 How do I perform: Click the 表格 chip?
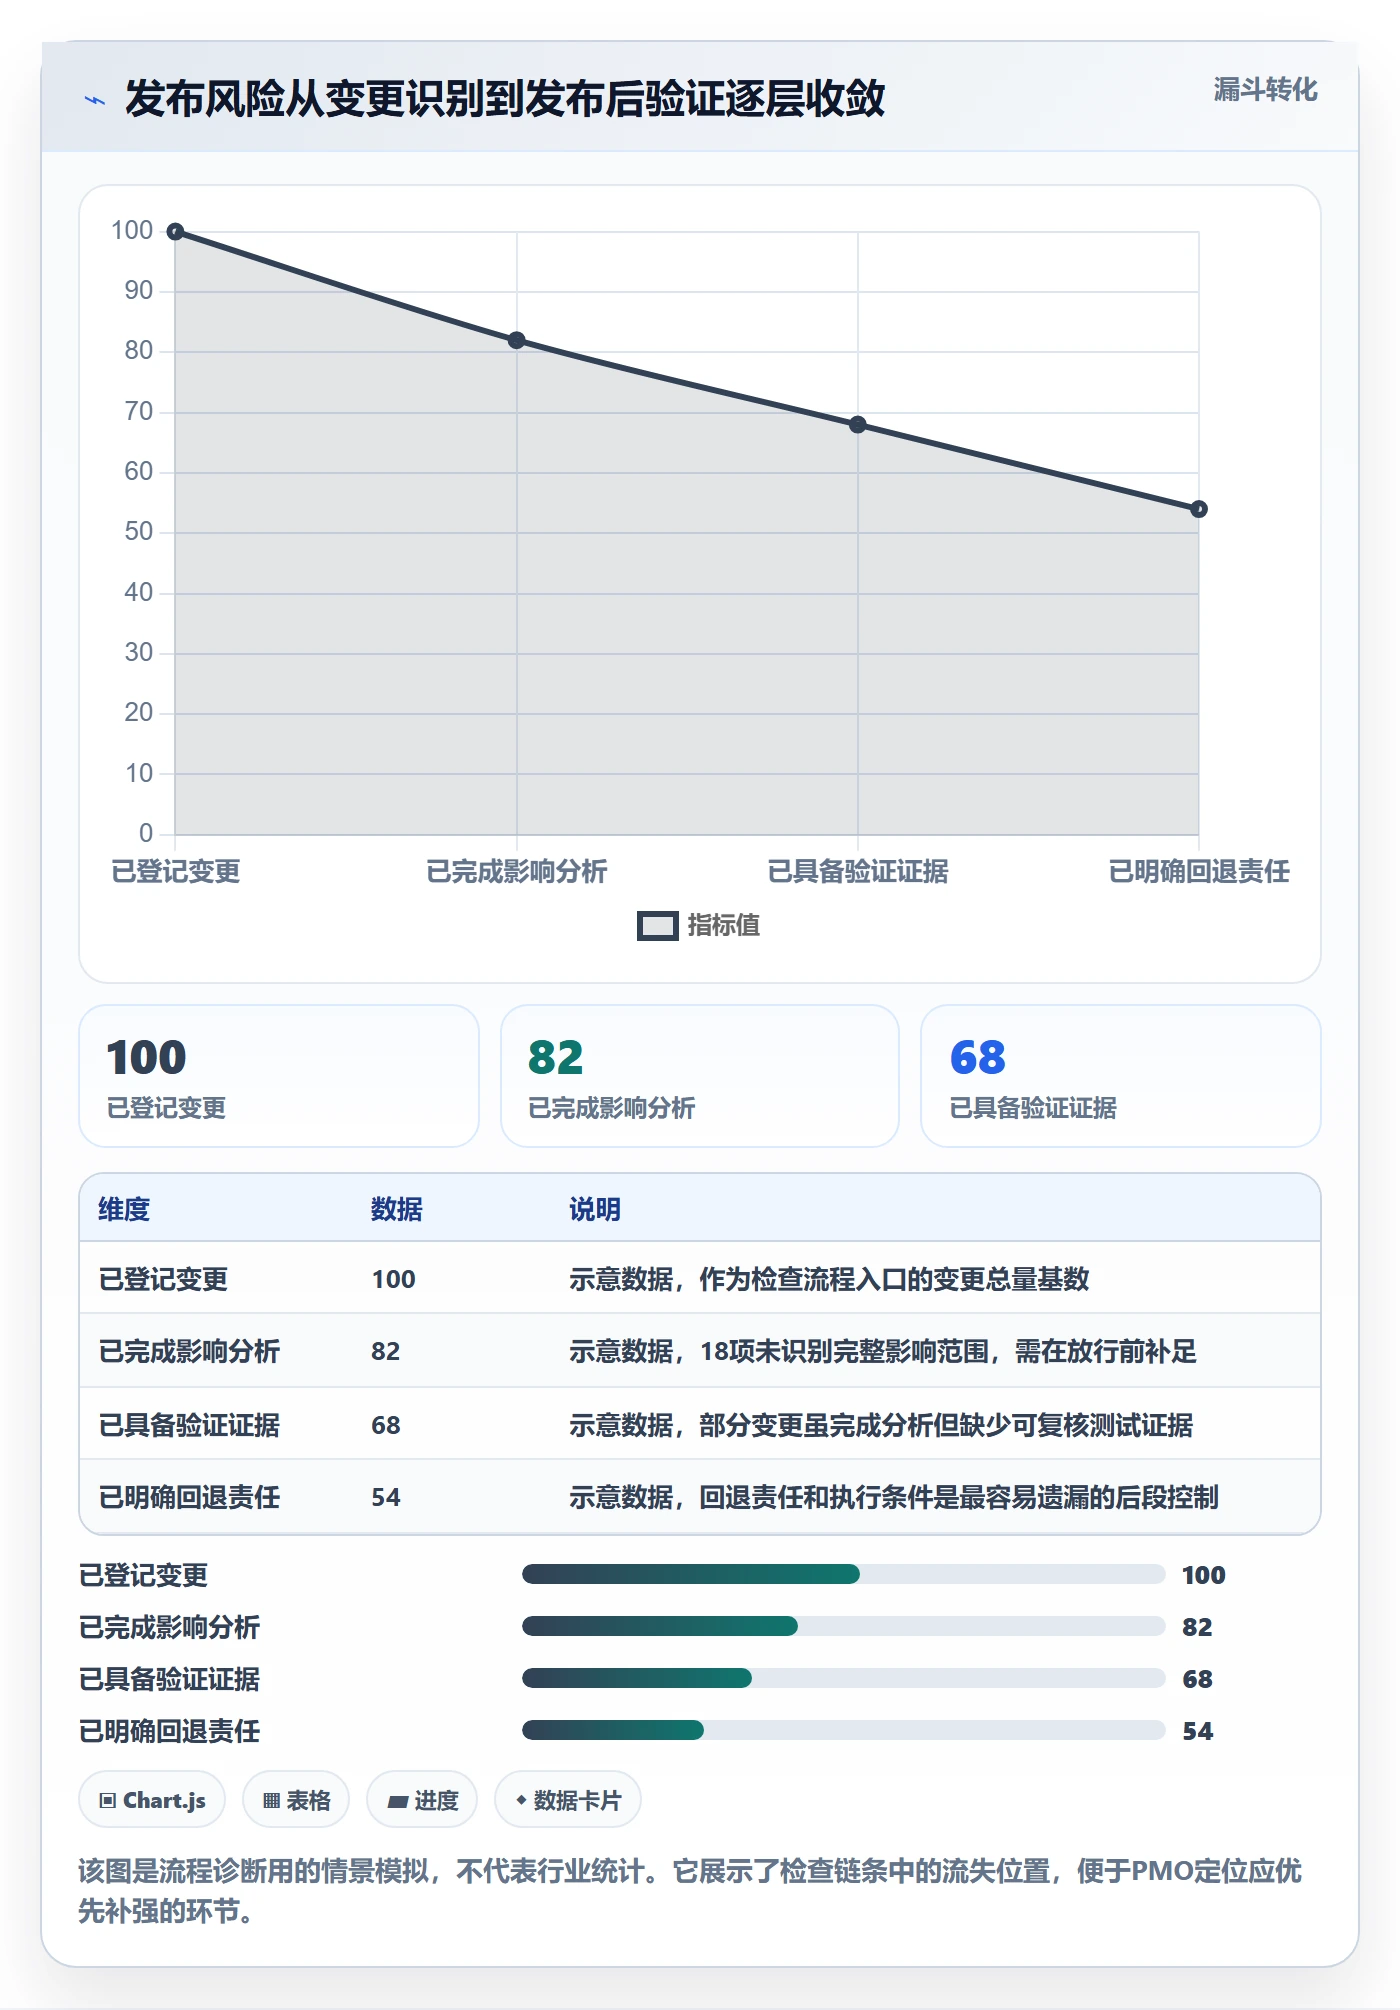click(296, 1800)
